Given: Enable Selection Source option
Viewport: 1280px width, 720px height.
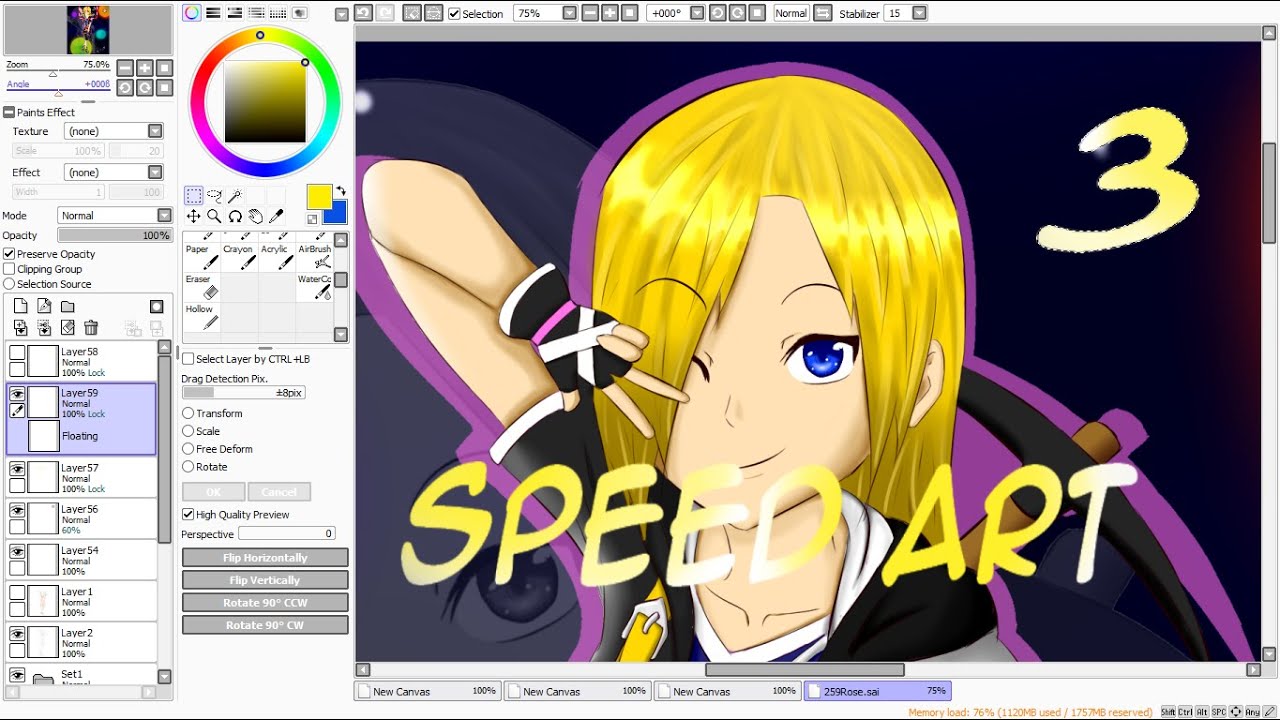Looking at the screenshot, I should (9, 284).
